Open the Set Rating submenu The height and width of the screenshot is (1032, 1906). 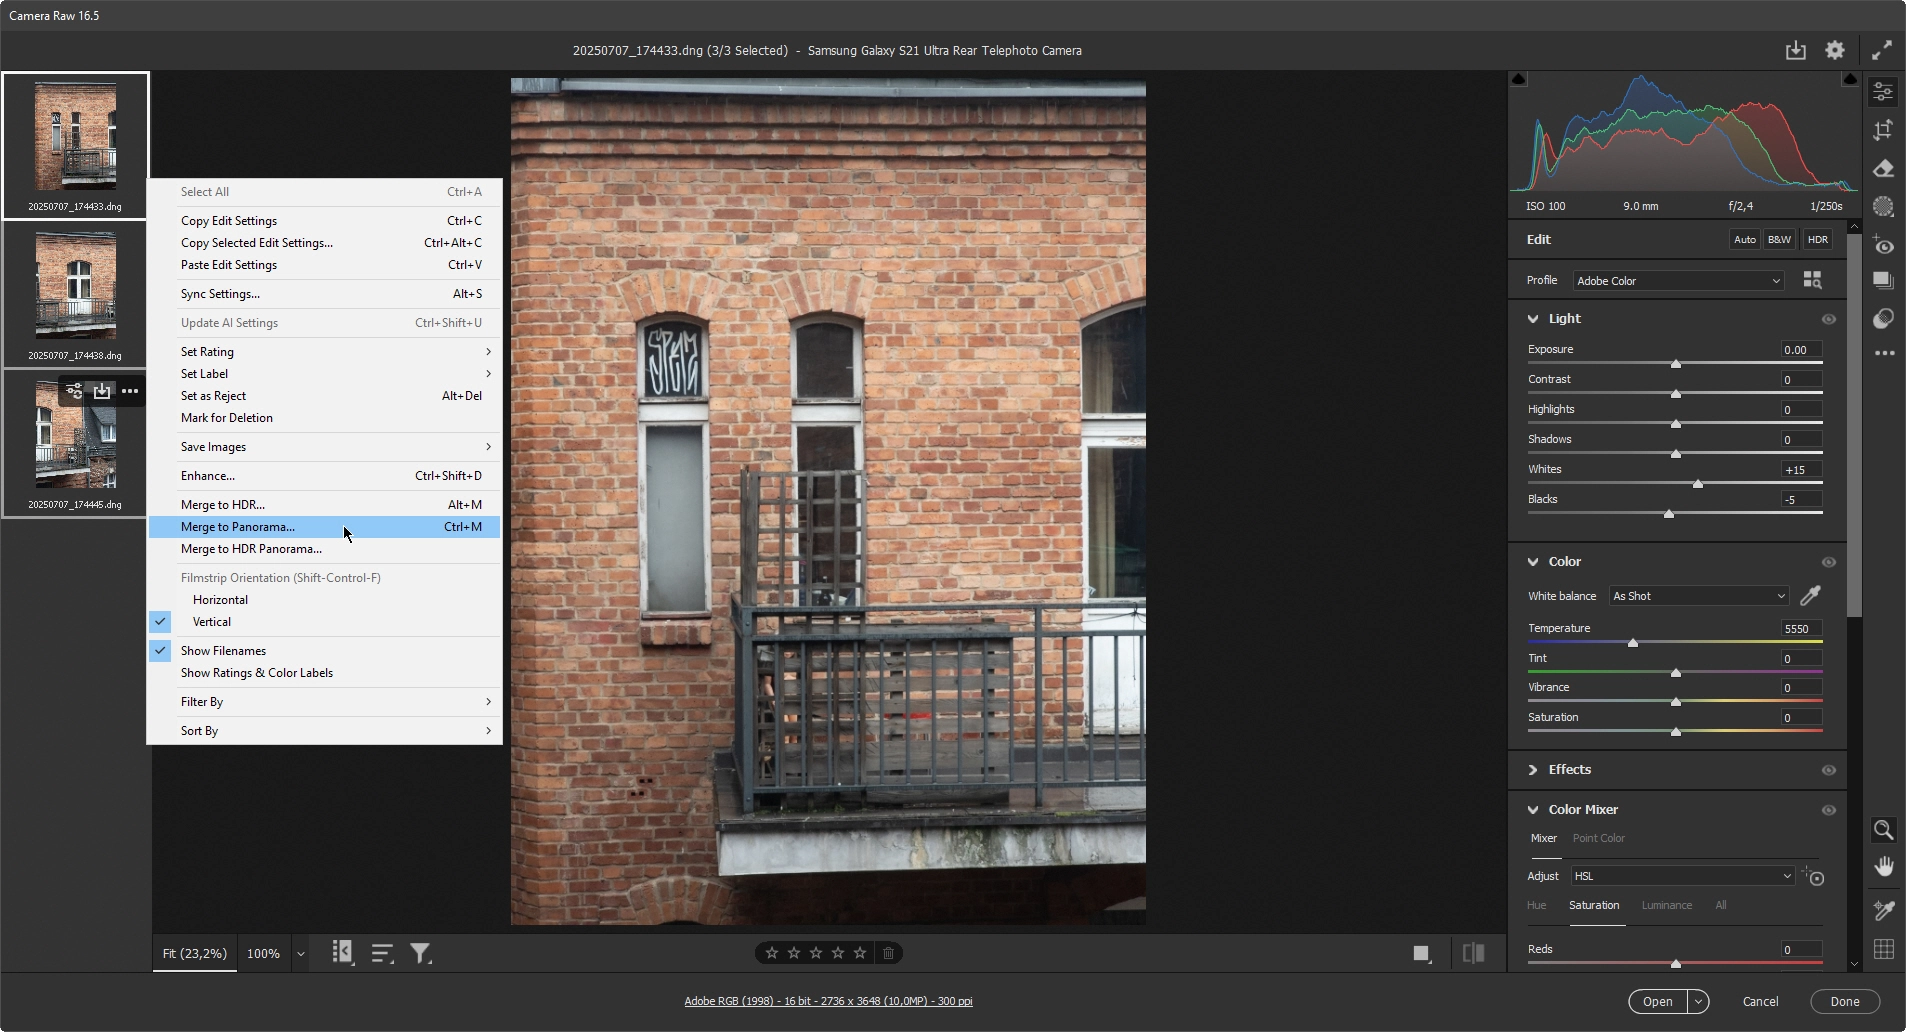pyautogui.click(x=325, y=352)
